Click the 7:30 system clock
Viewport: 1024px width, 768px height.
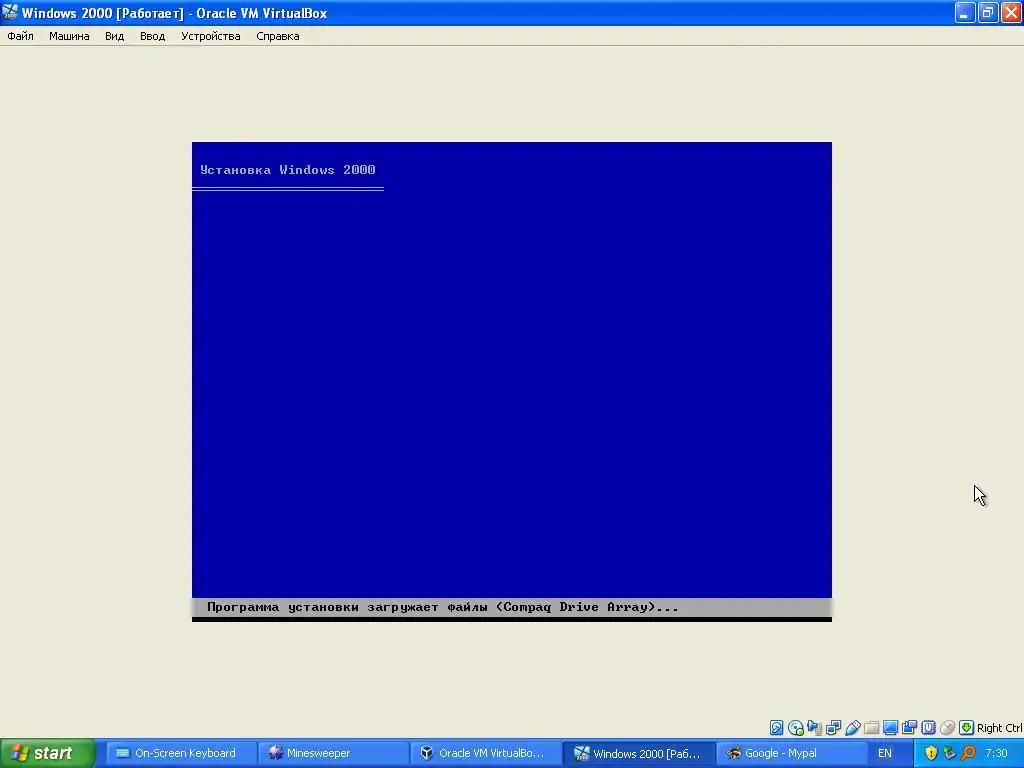point(996,753)
